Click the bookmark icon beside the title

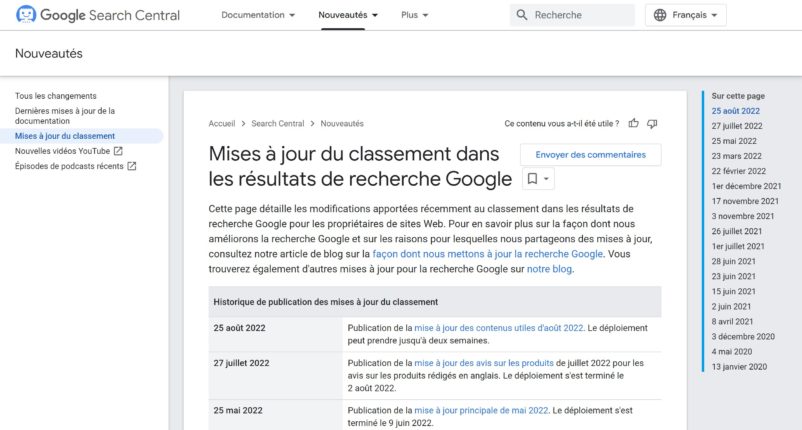point(533,179)
